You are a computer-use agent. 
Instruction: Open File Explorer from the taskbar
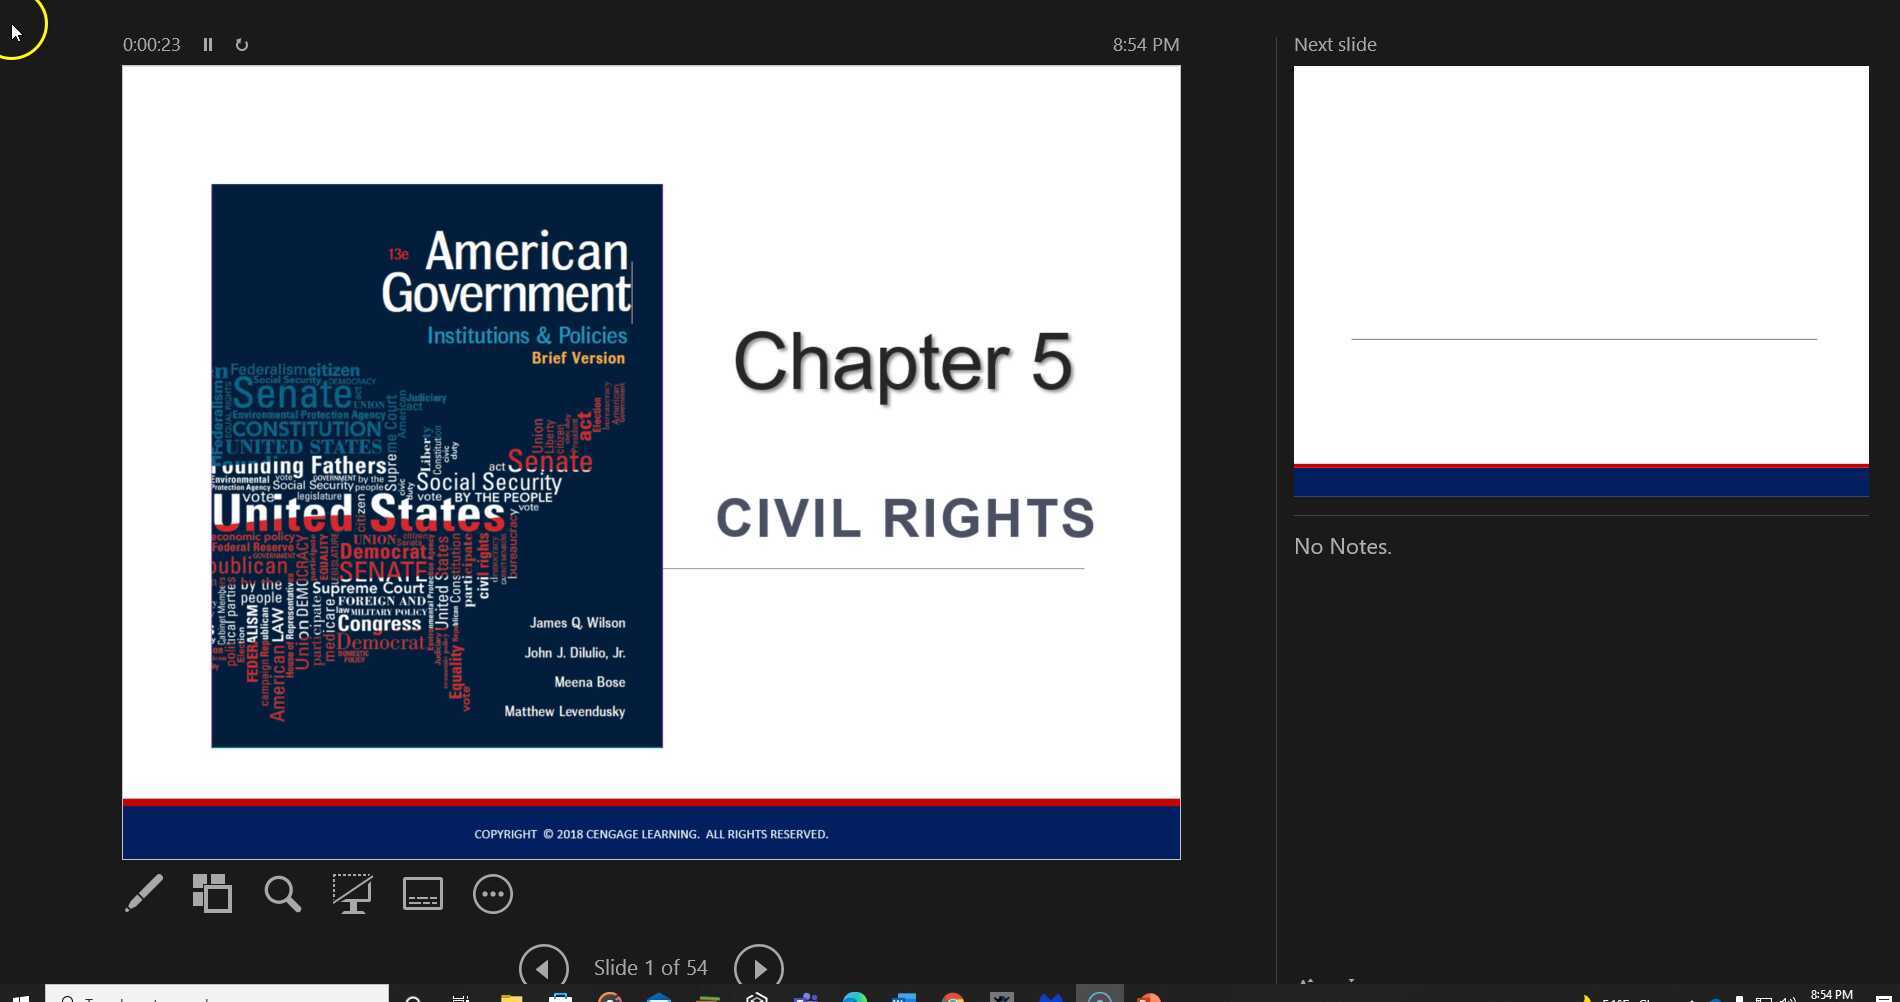pos(510,997)
